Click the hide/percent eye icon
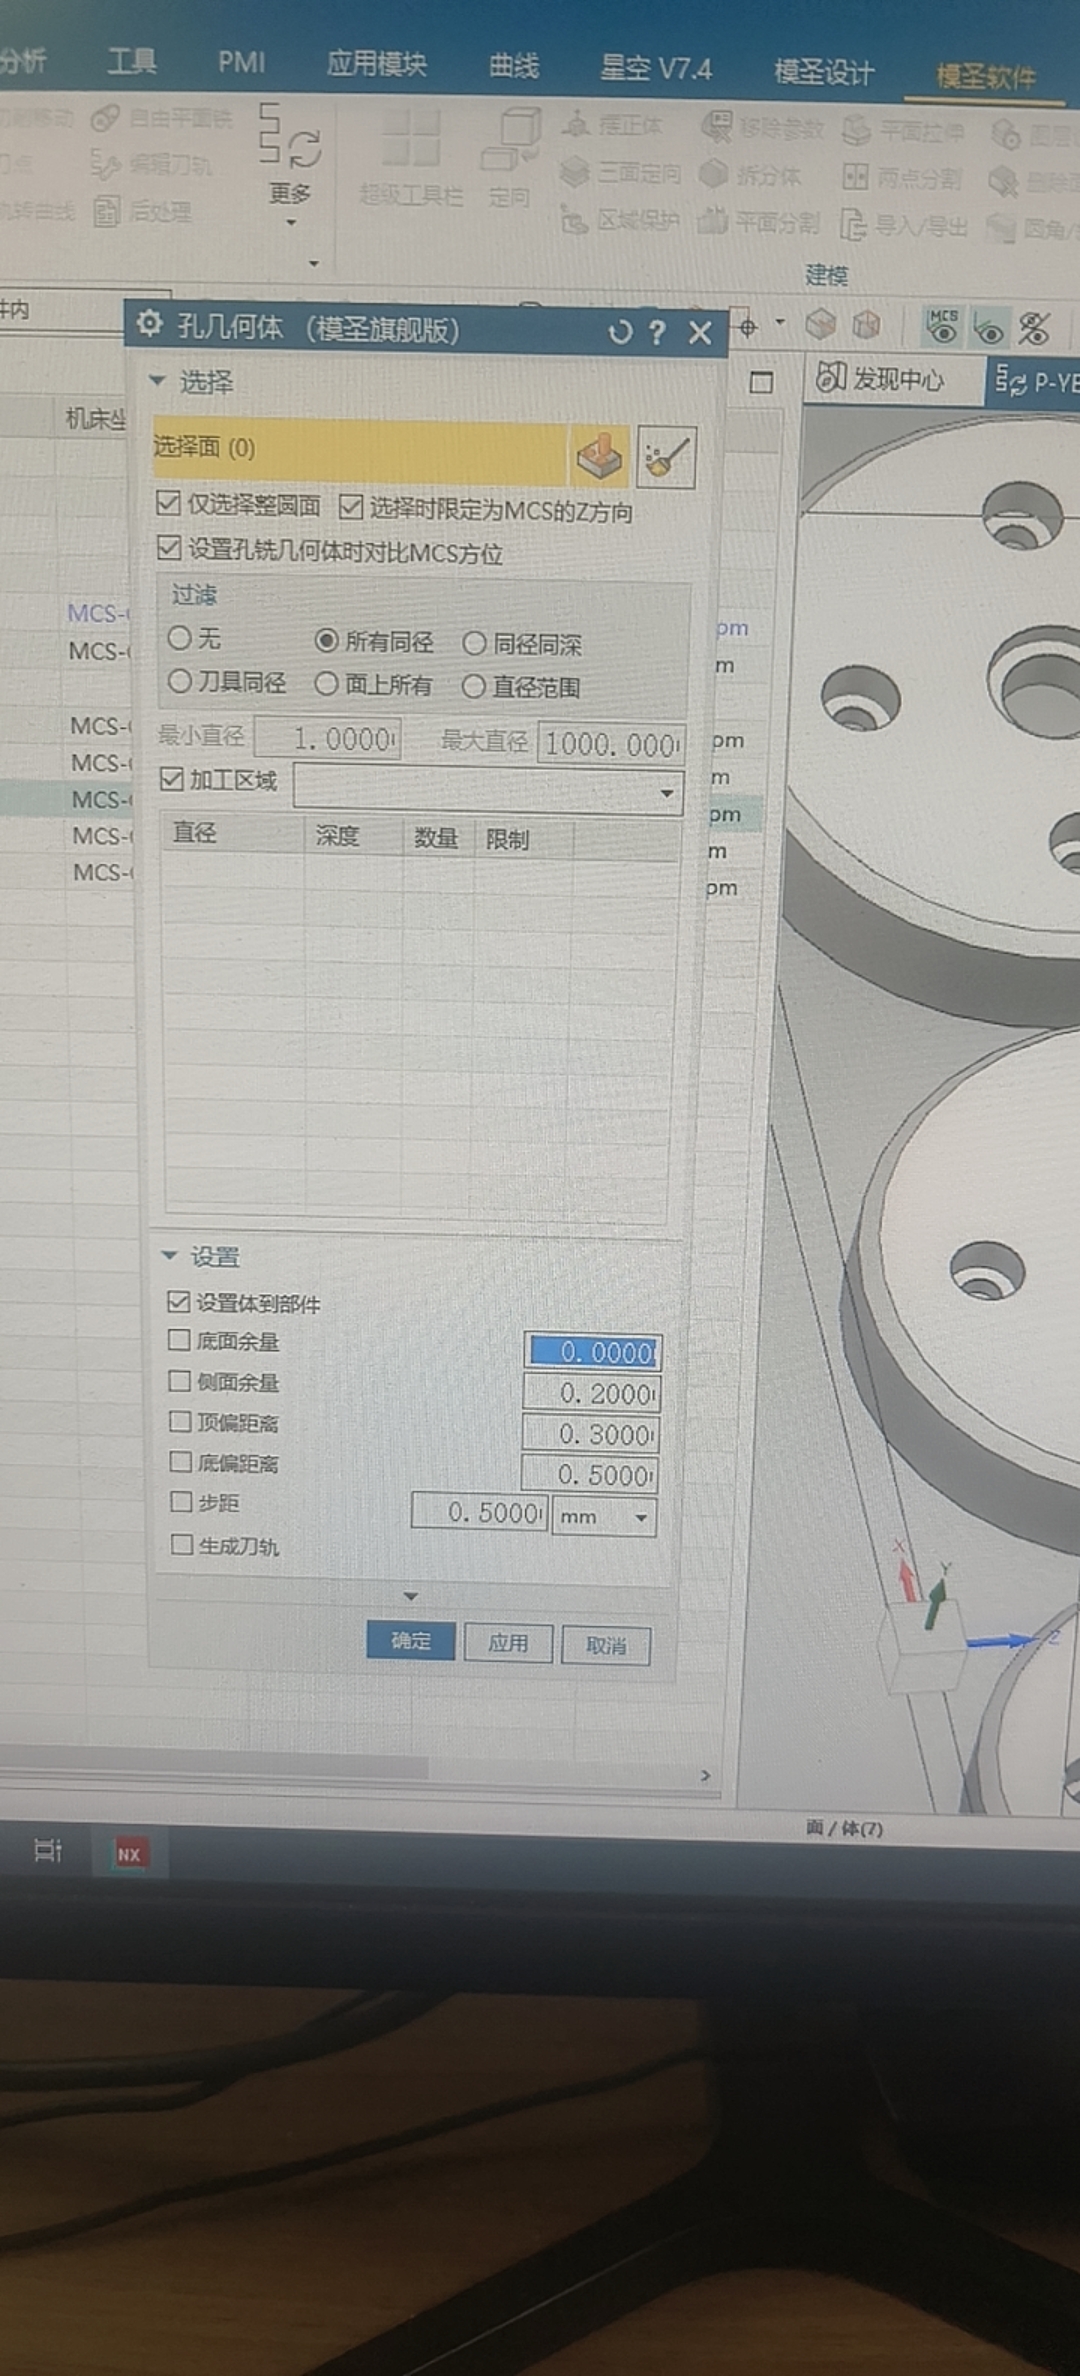The image size is (1080, 2376). click(x=1034, y=328)
